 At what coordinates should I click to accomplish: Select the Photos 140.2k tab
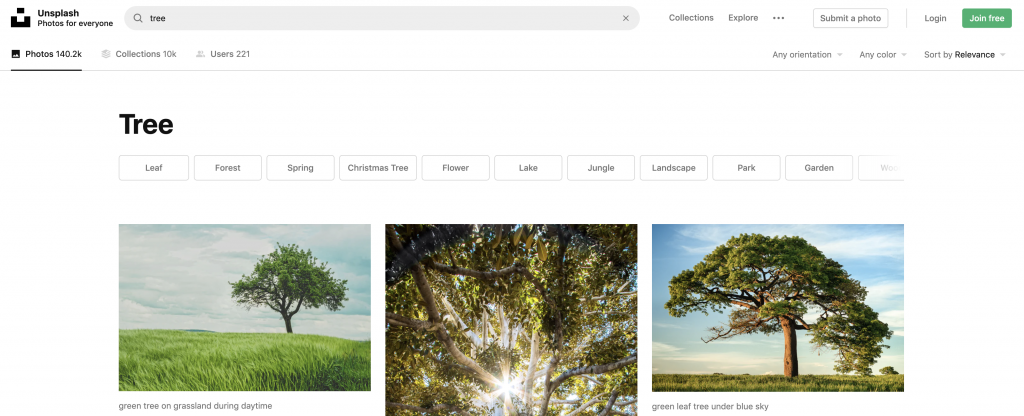click(x=46, y=54)
